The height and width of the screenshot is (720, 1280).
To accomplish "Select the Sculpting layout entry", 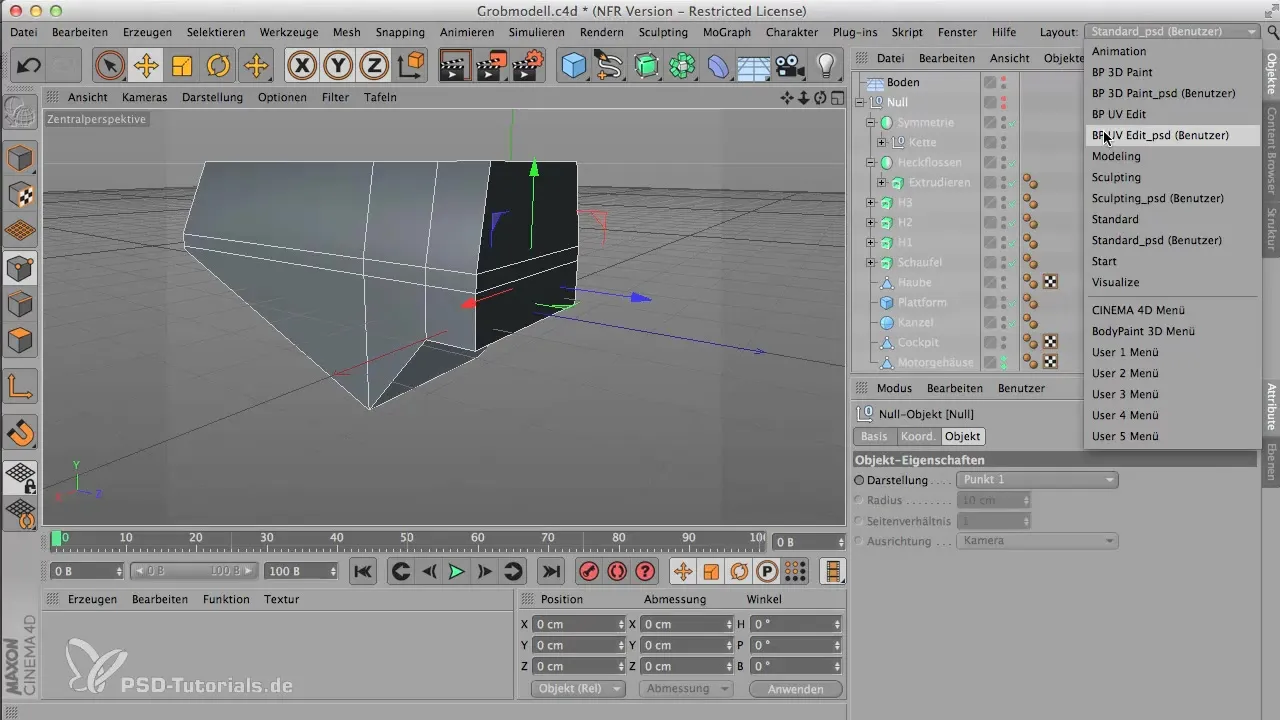I will click(1172, 177).
